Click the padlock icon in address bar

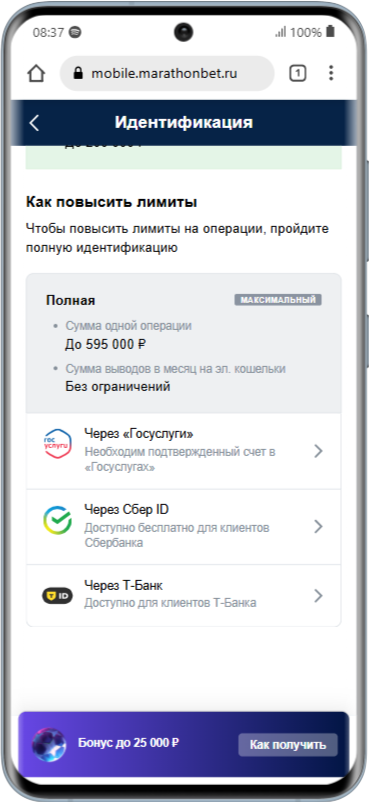[x=78, y=74]
